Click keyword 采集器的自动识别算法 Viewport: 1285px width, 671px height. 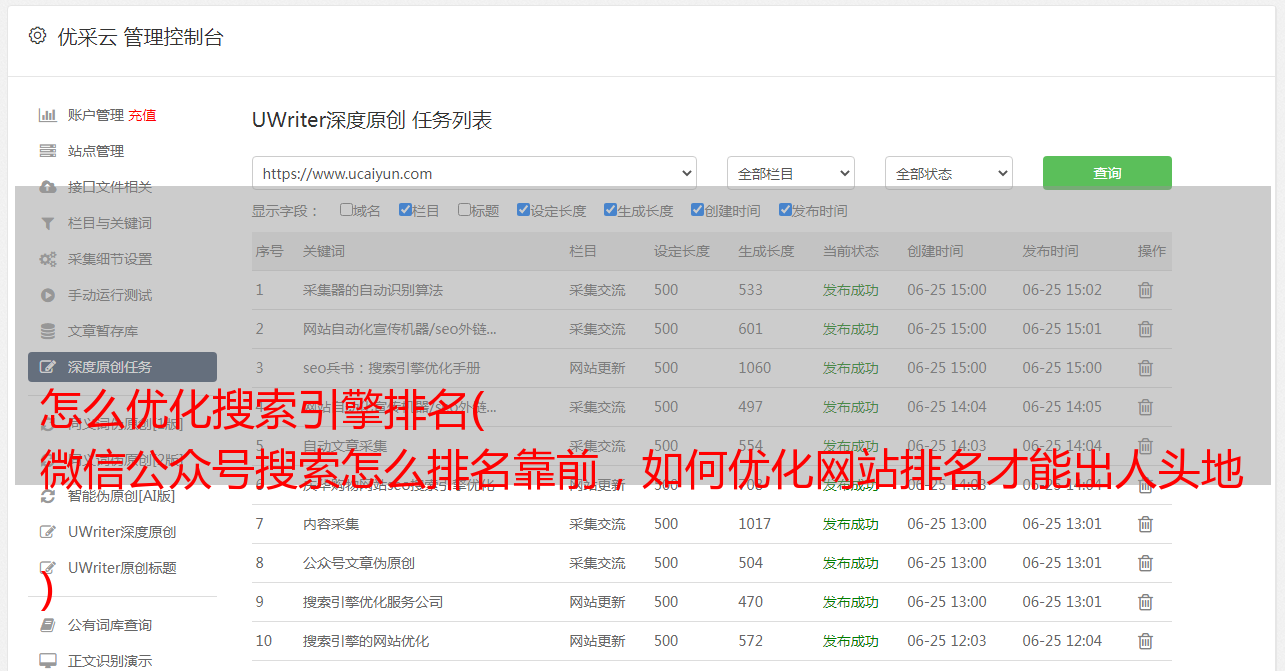click(x=373, y=290)
